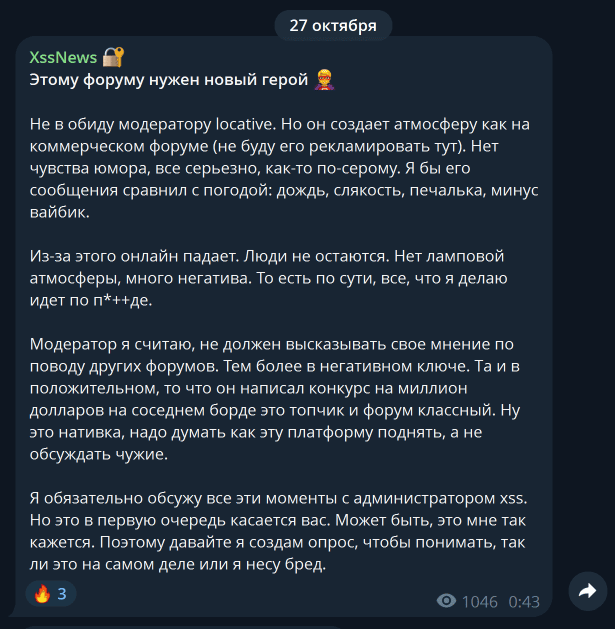Click the 0:43 message timestamp
Image resolution: width=615 pixels, height=629 pixels.
524,601
